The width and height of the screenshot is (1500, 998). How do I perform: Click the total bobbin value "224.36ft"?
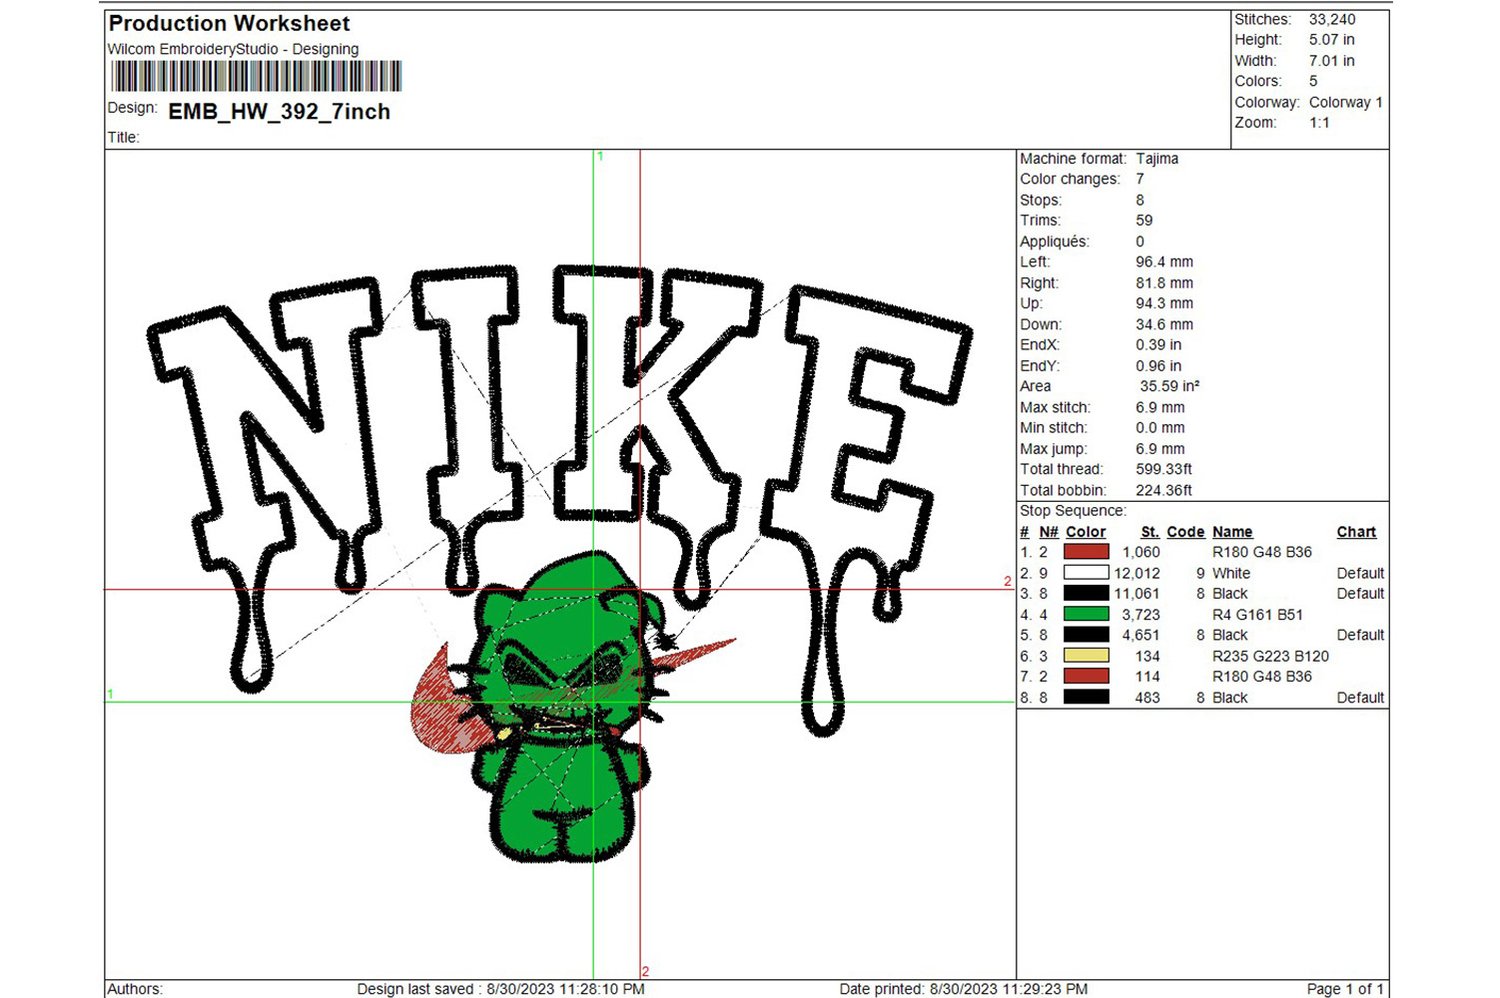coord(1164,490)
